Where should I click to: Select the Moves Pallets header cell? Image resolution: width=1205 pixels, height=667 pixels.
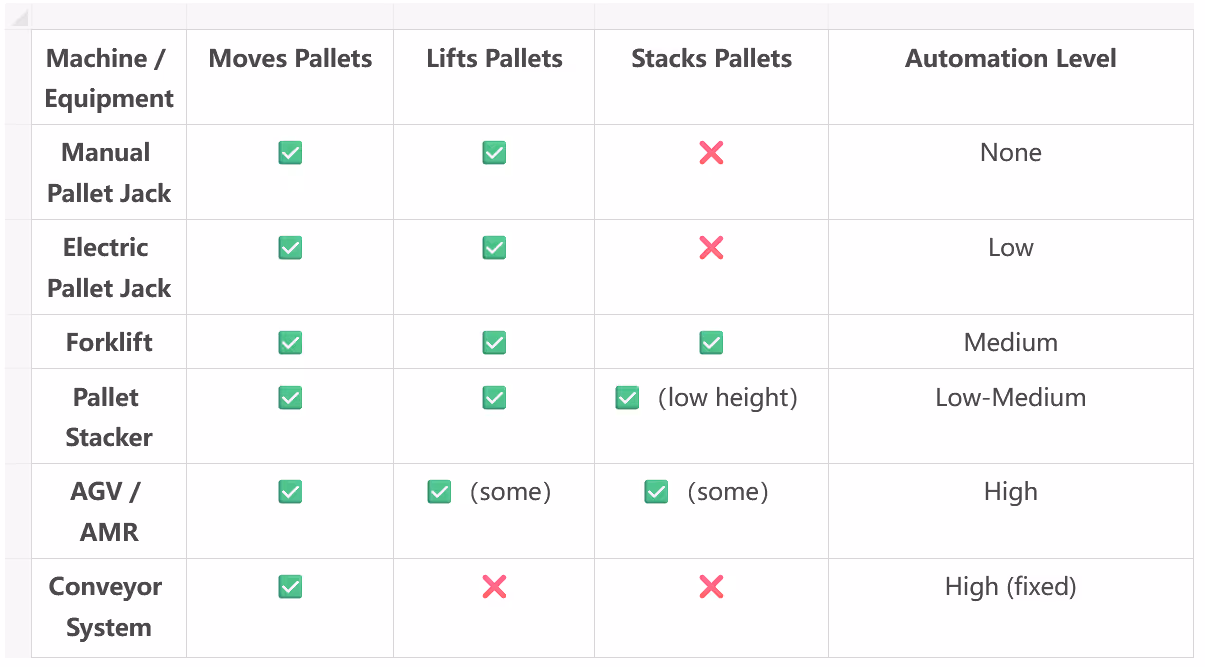click(290, 77)
